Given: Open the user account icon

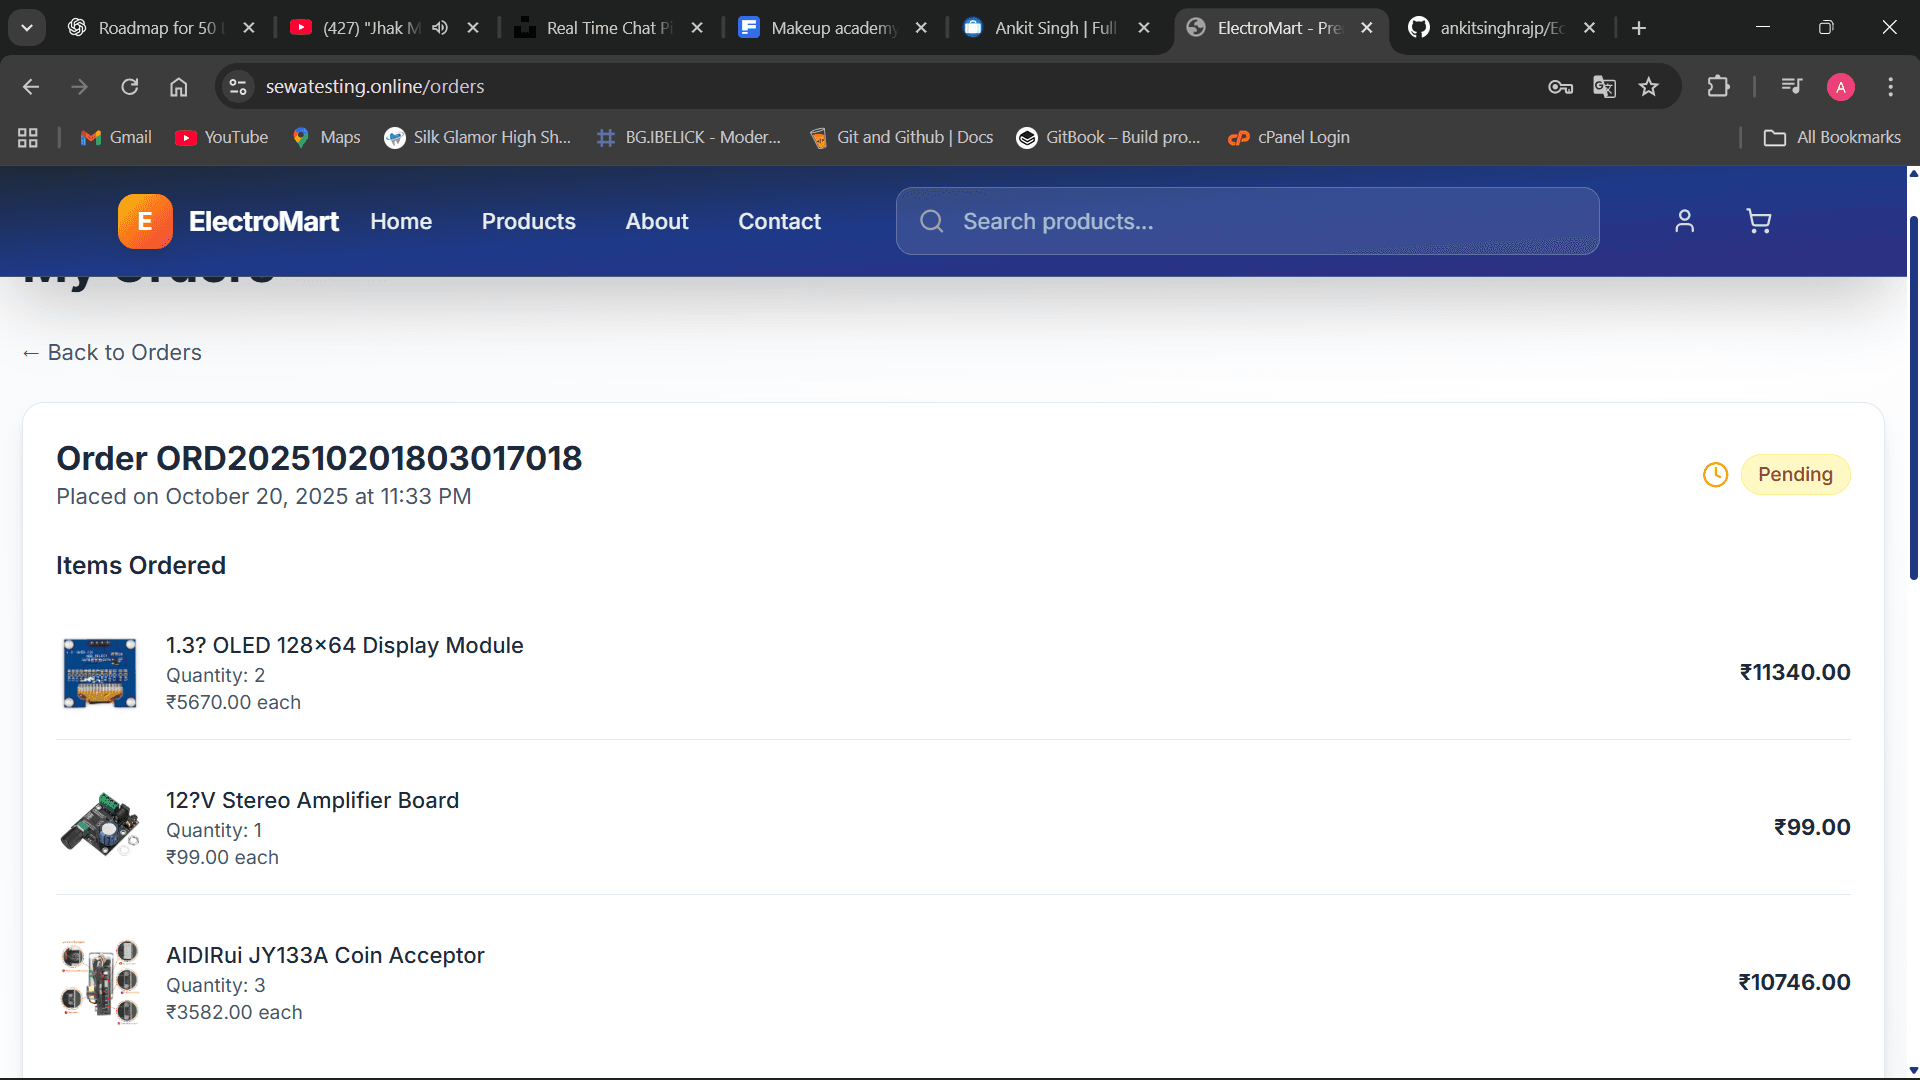Looking at the screenshot, I should tap(1684, 221).
